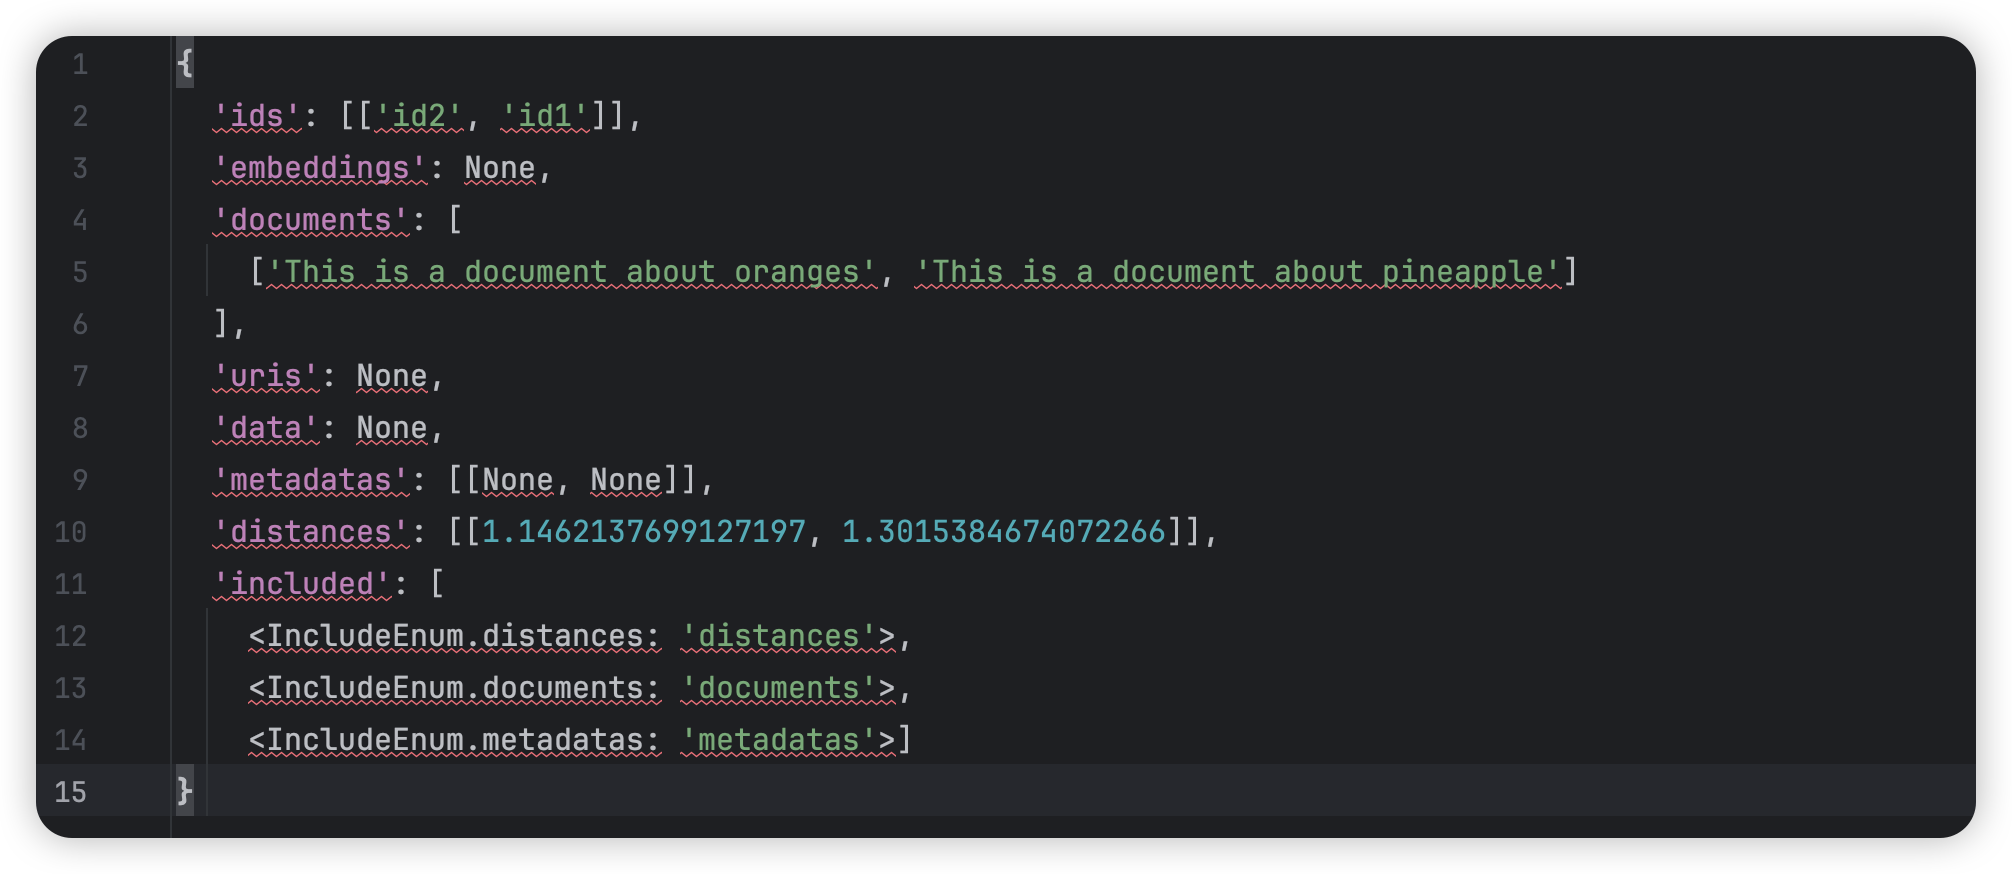Click 'This is a document about oranges' string
Viewport: 2012px width, 874px height.
click(572, 272)
